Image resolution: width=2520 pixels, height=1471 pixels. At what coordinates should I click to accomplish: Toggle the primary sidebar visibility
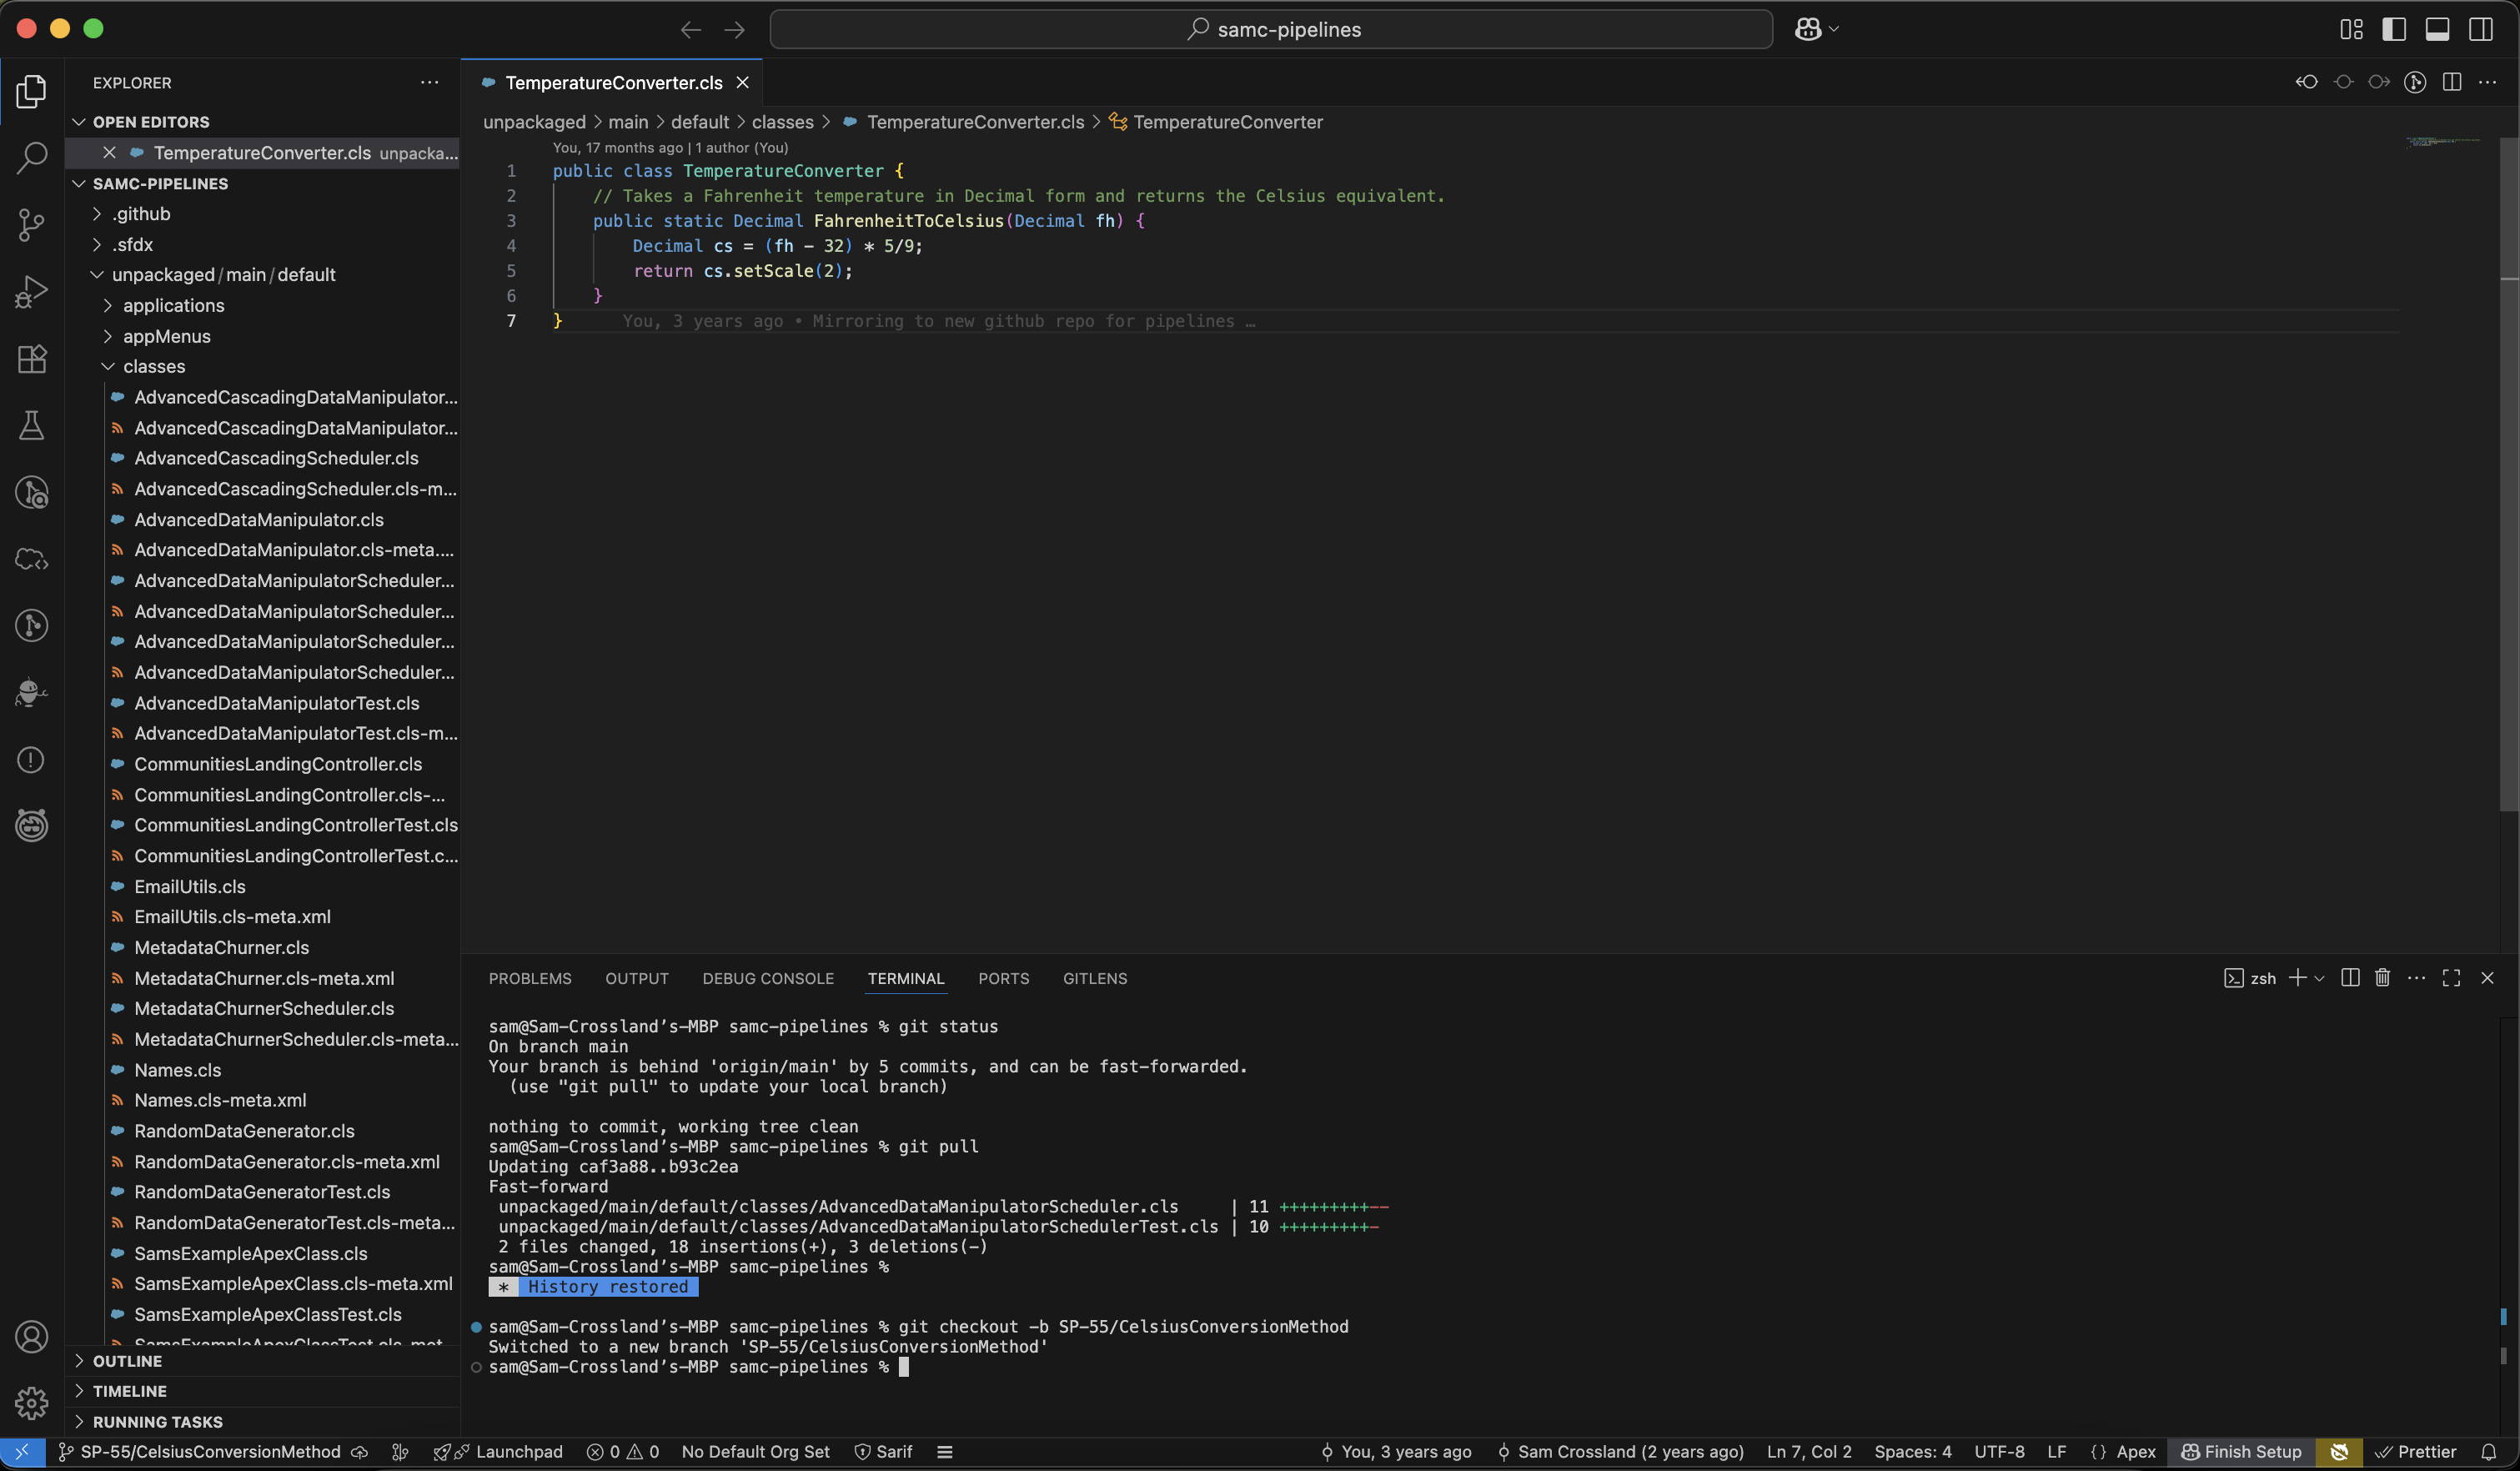click(2394, 29)
